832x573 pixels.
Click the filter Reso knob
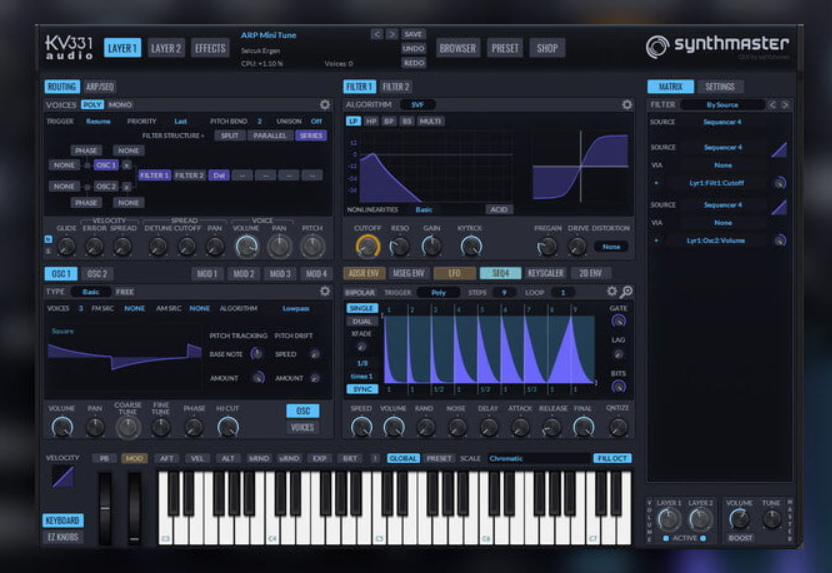(x=400, y=246)
